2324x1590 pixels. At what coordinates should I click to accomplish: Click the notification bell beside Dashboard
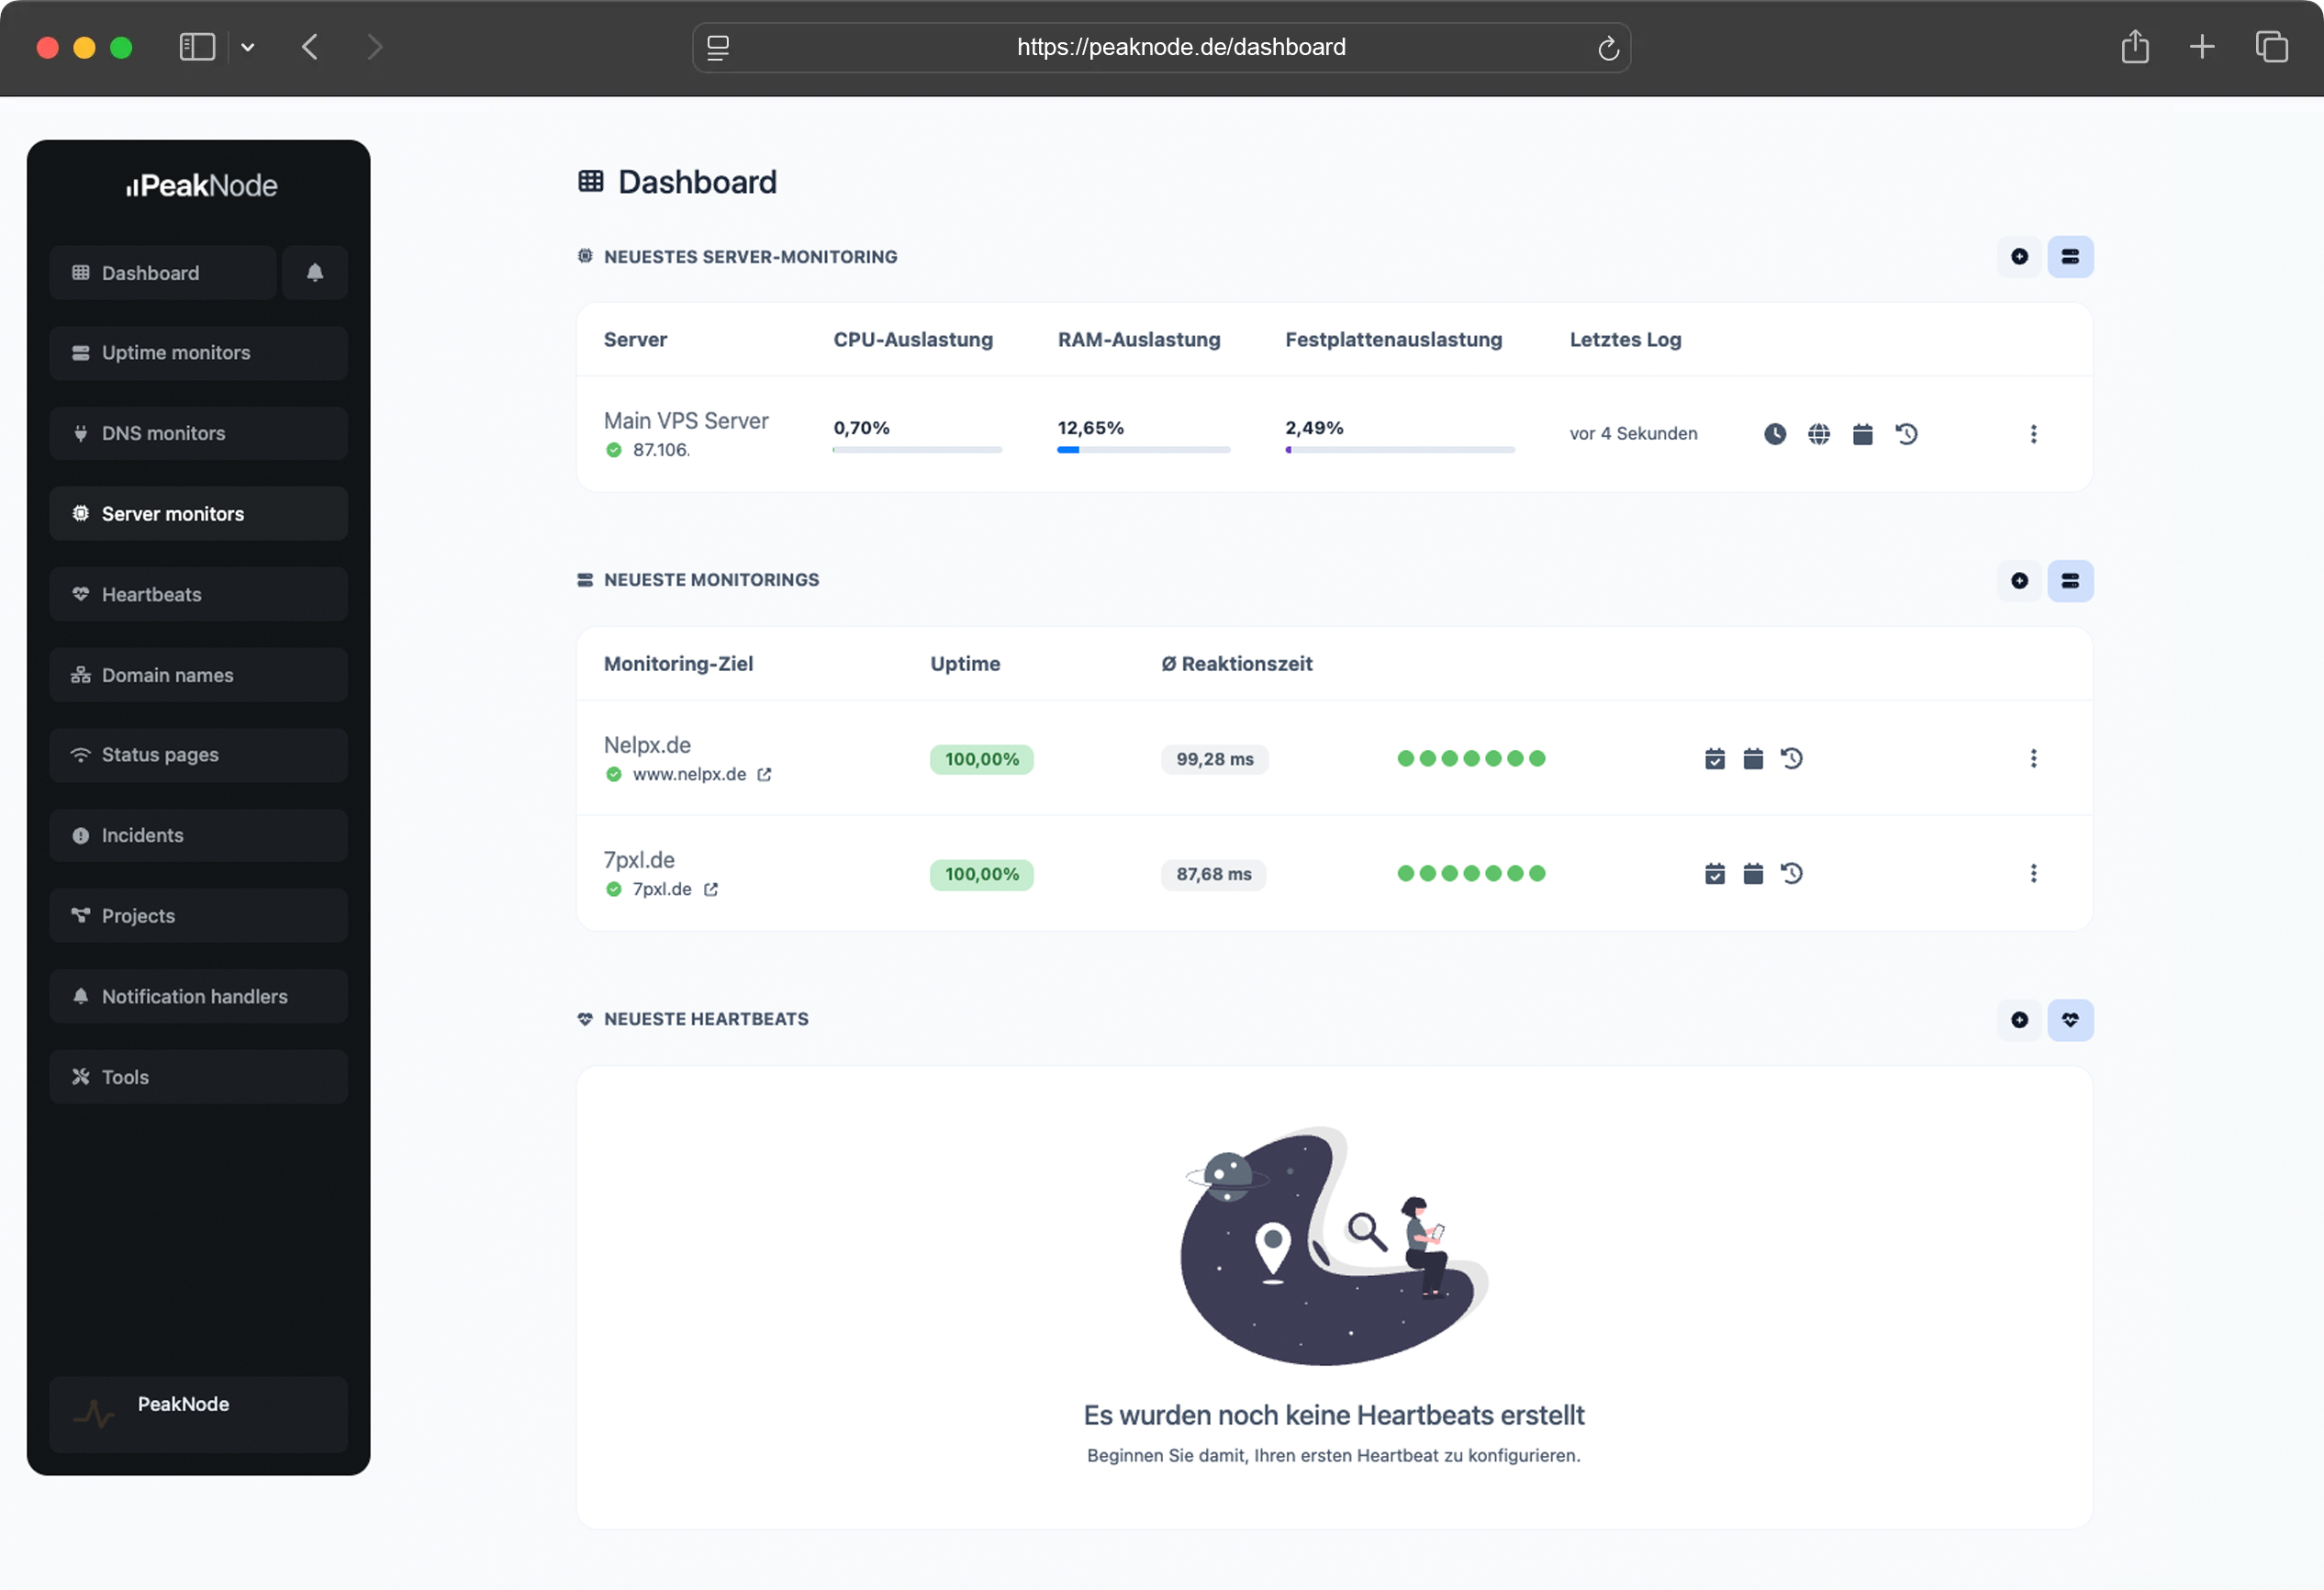point(315,272)
